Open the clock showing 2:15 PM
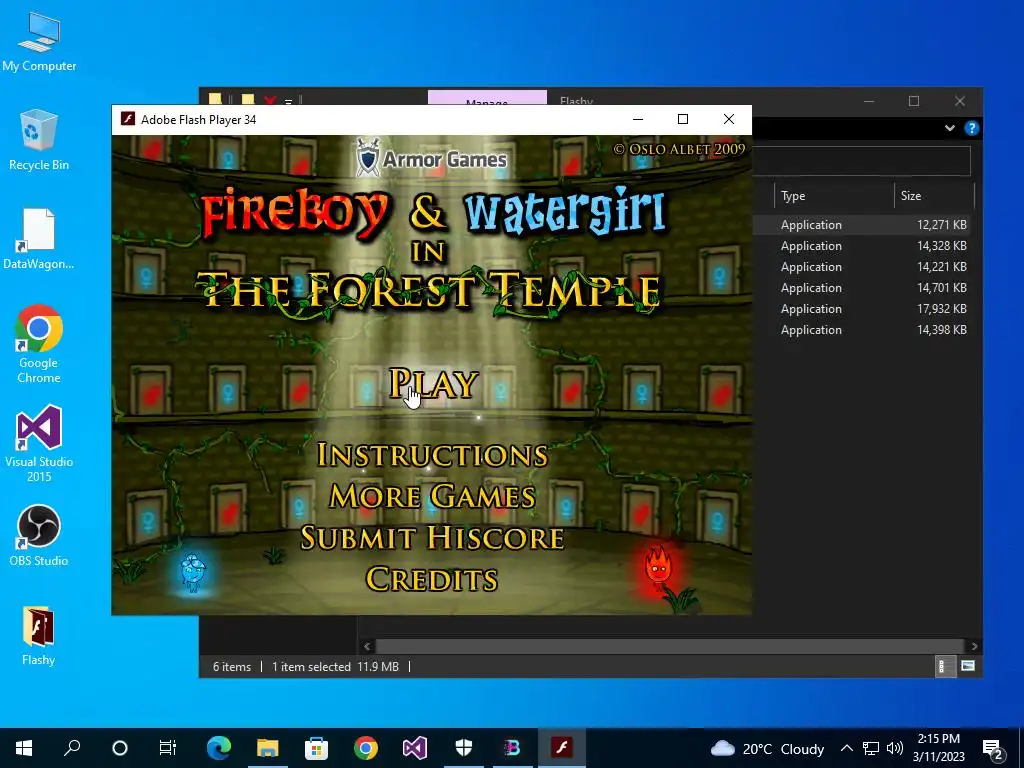Viewport: 1024px width, 768px height. [938, 748]
